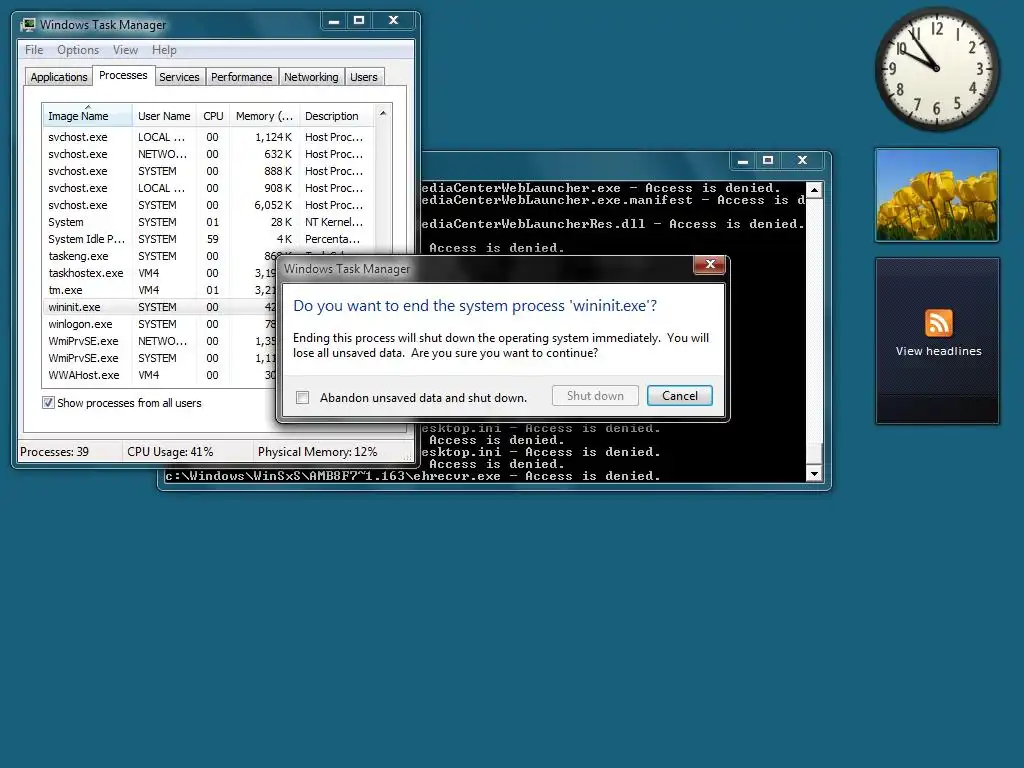Select svchost.exe row using 6,052 K
1024x768 pixels.
tap(208, 205)
